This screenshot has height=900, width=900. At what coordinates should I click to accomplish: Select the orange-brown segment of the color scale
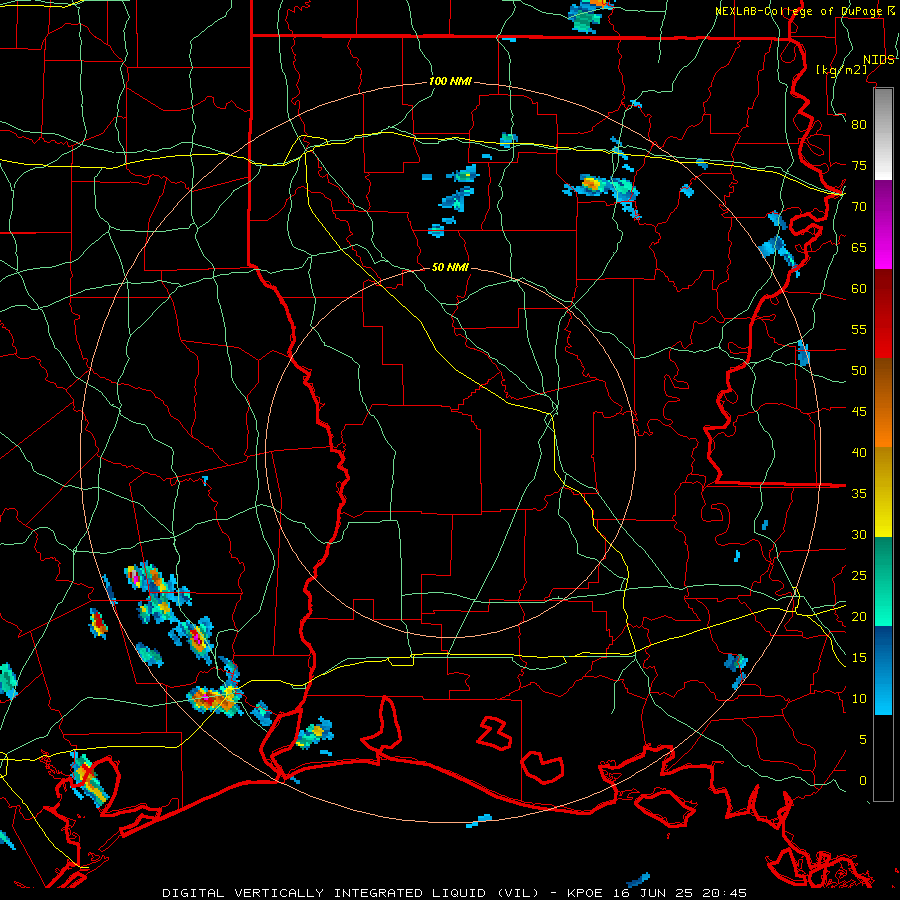click(x=883, y=403)
